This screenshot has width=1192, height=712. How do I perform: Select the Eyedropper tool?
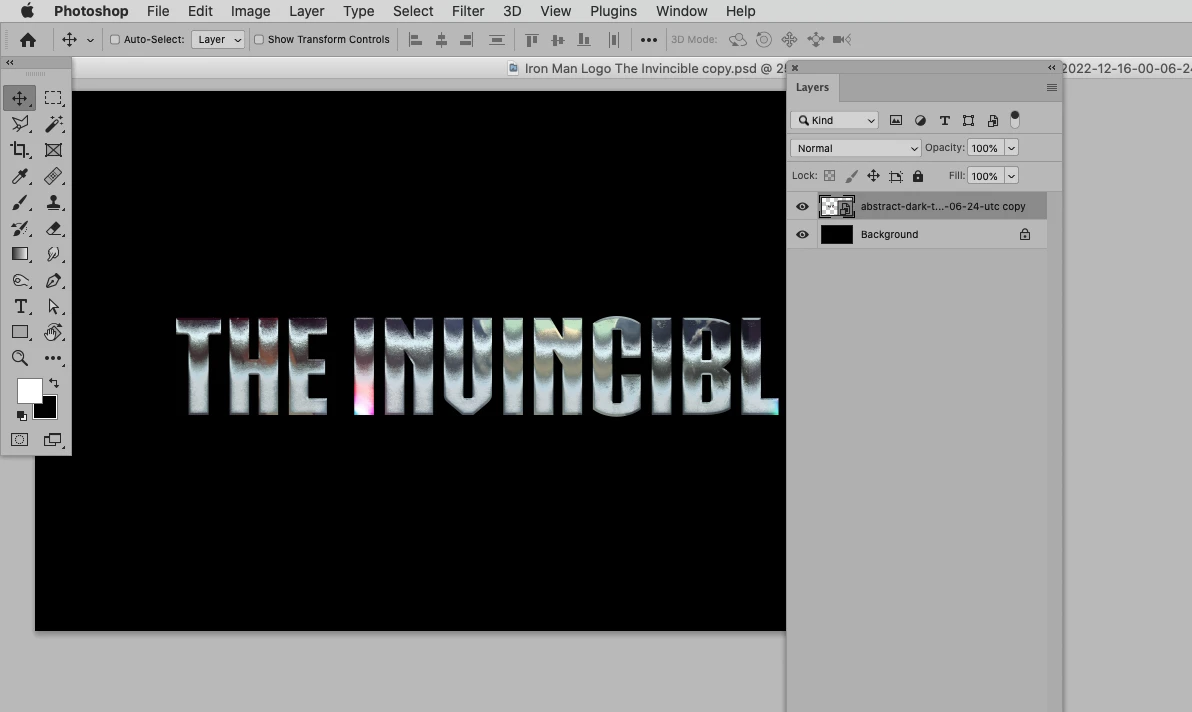20,176
